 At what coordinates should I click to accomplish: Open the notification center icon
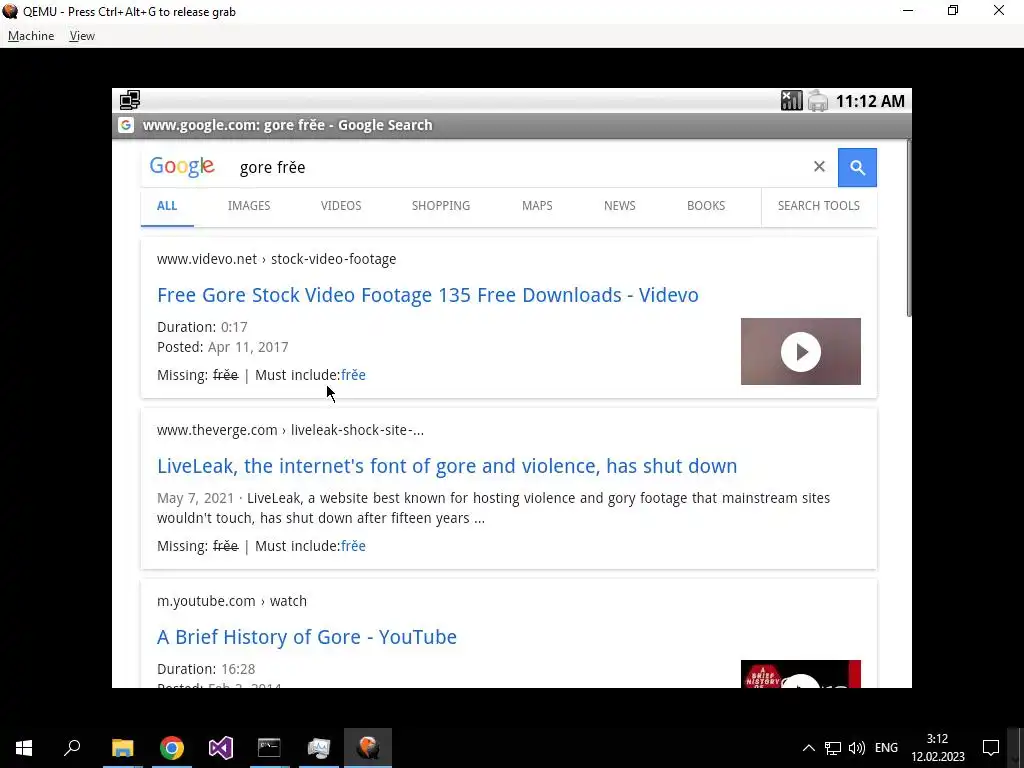pyautogui.click(x=991, y=748)
